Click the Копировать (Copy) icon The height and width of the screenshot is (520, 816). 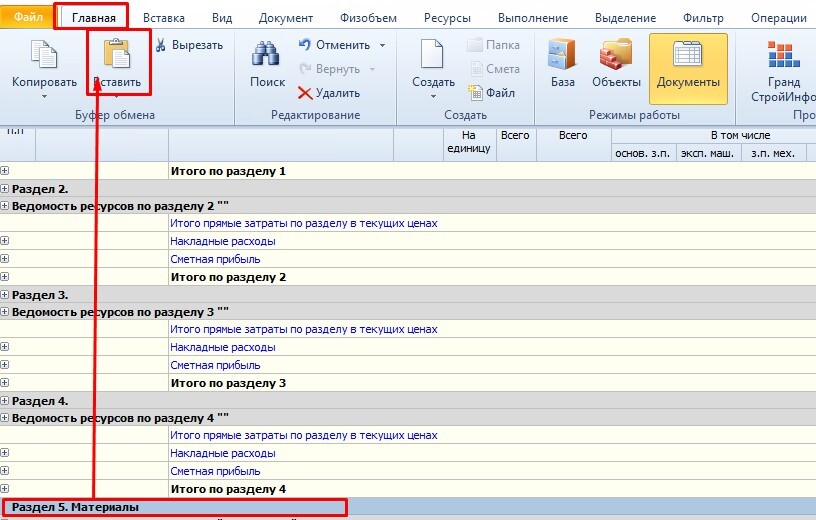[x=44, y=54]
